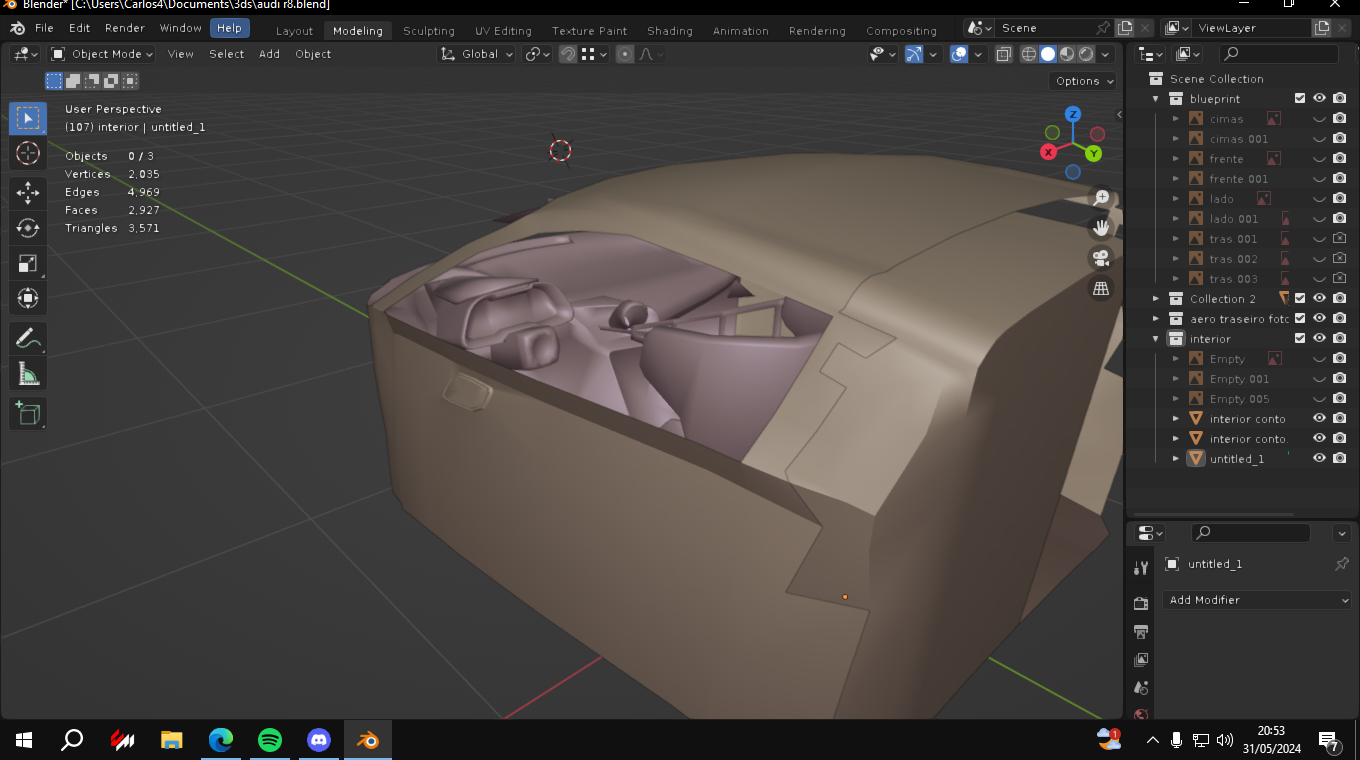The width and height of the screenshot is (1360, 760).
Task: Click the outliner search field
Action: coord(1278,54)
